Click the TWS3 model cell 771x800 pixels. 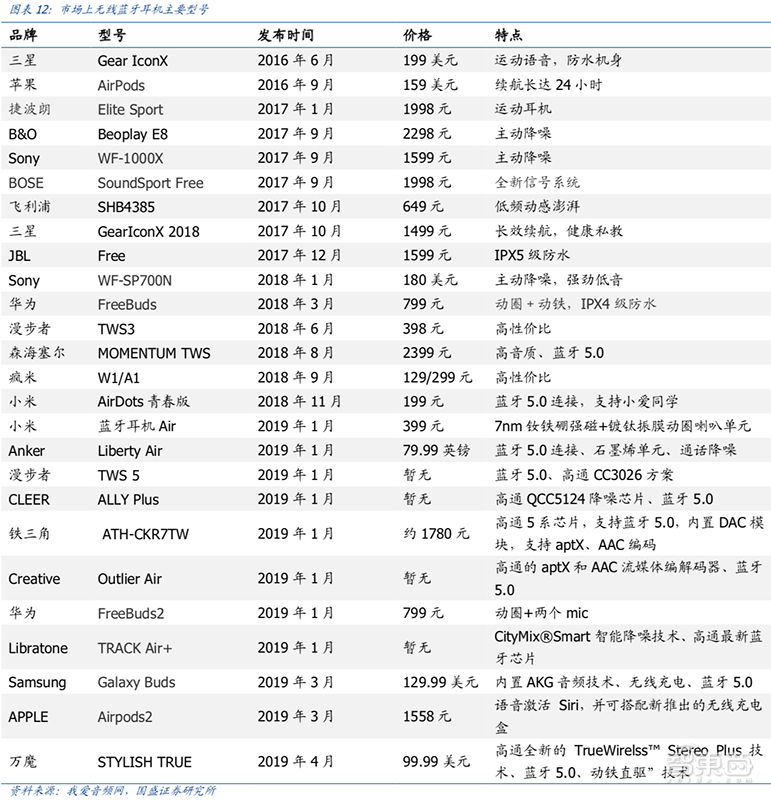pyautogui.click(x=116, y=329)
